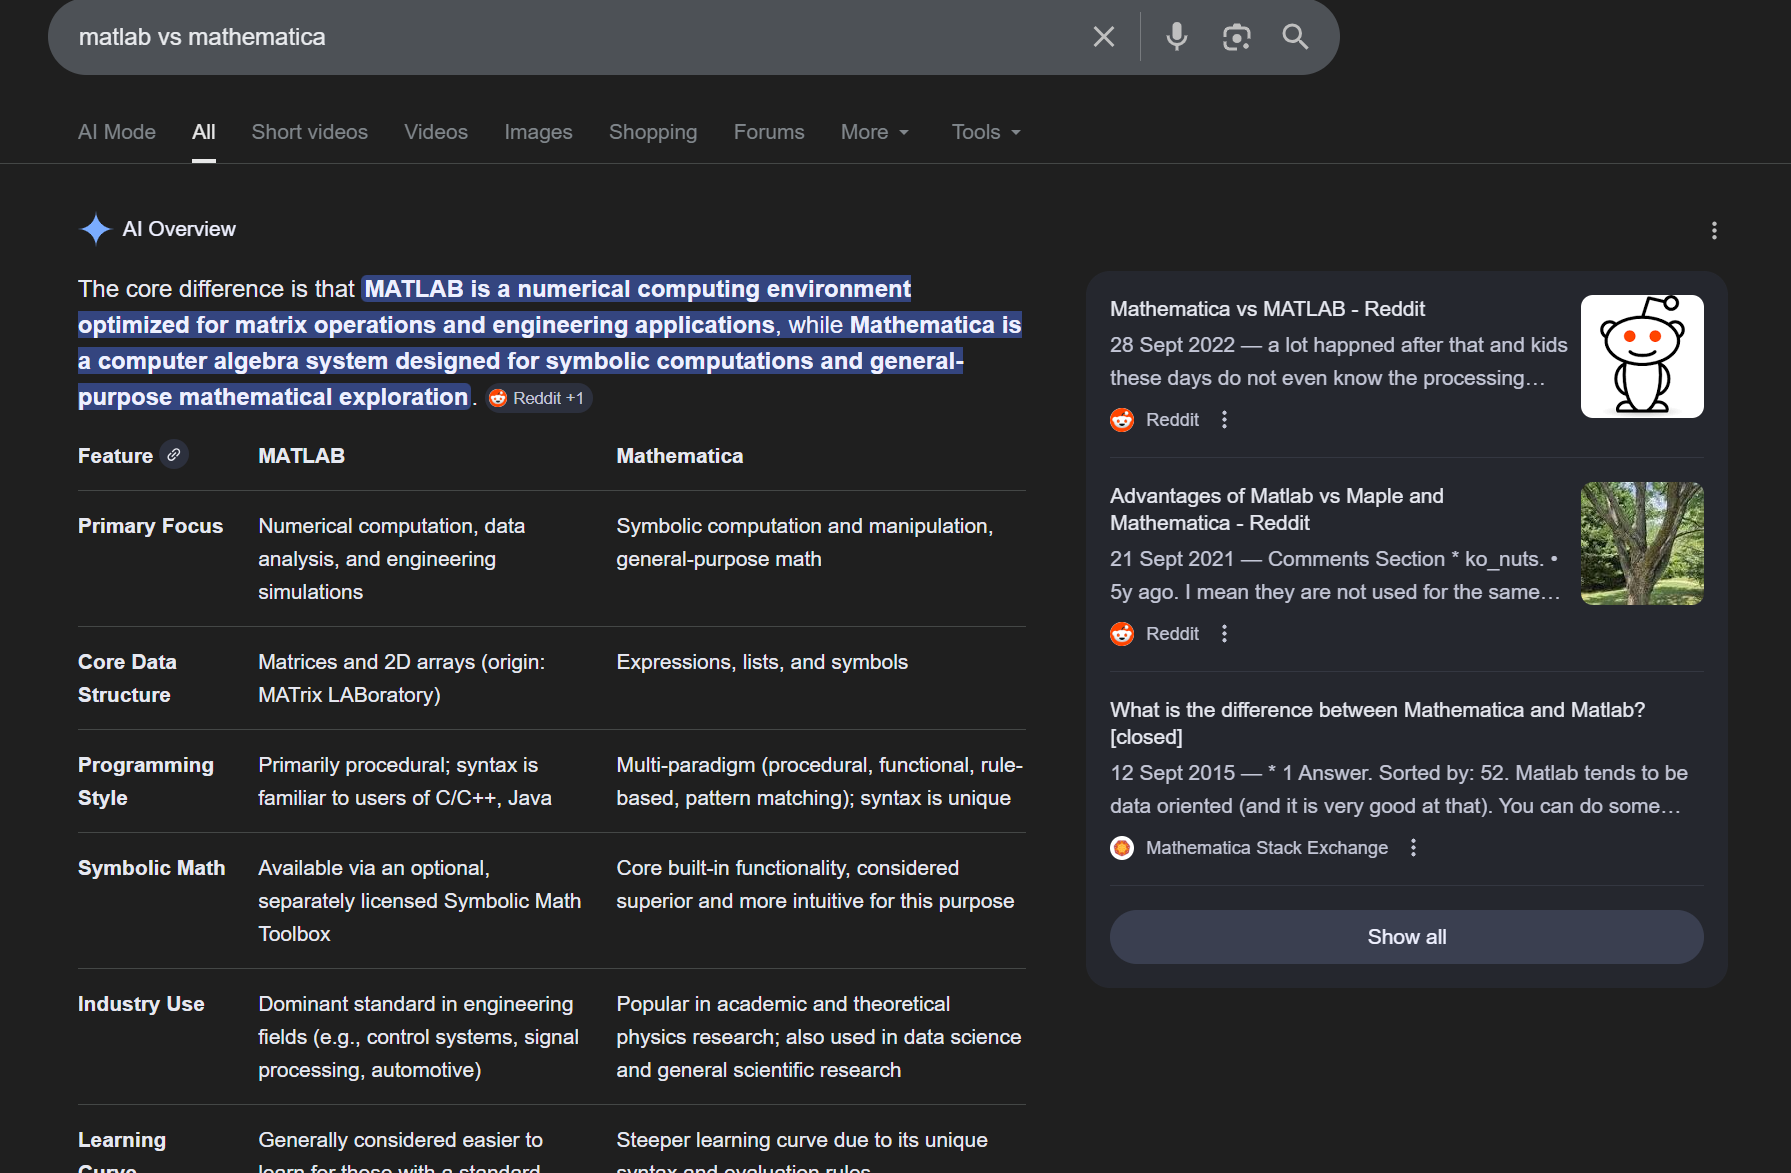The image size is (1791, 1173).
Task: Switch to Videos tab
Action: point(436,132)
